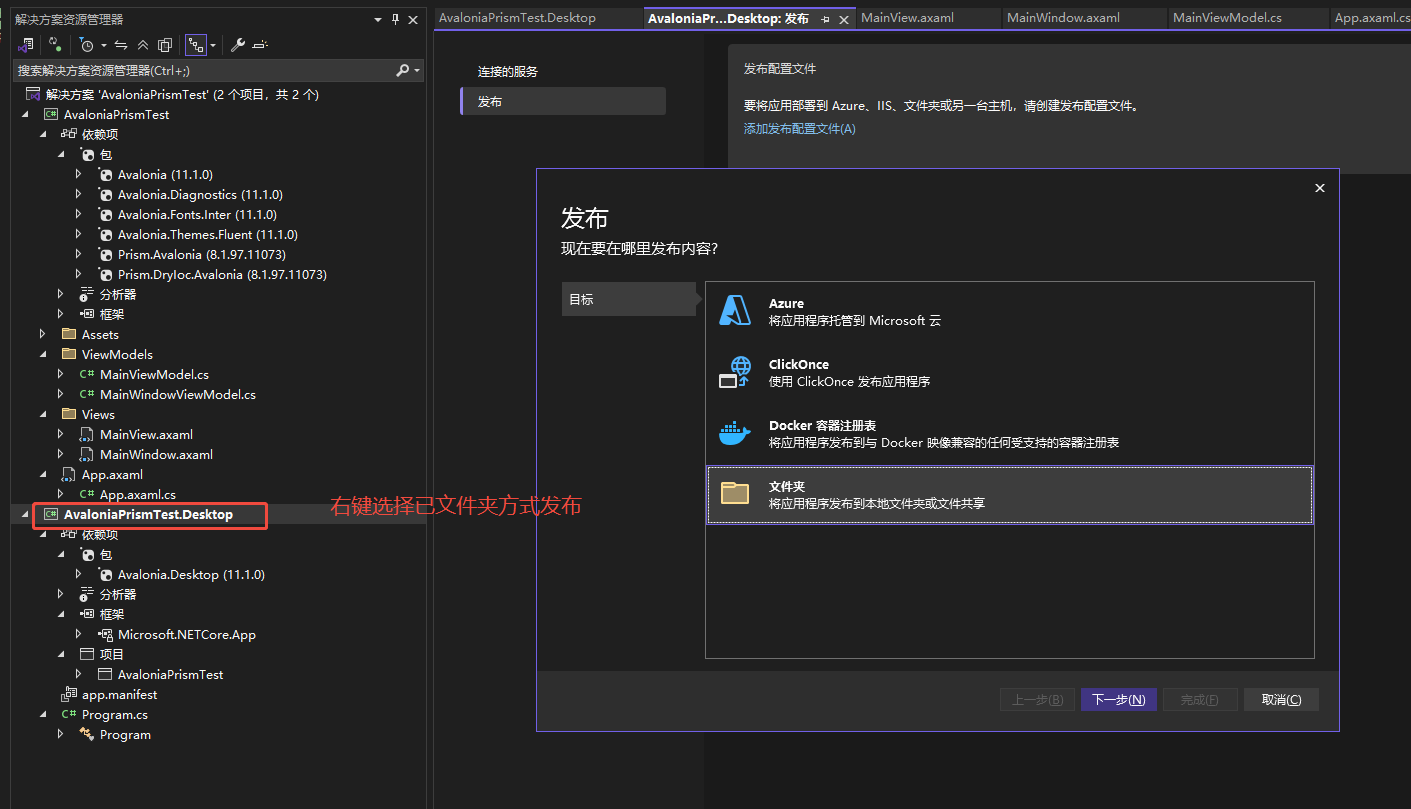Select the Azure publish target
The image size is (1411, 809).
point(1010,312)
